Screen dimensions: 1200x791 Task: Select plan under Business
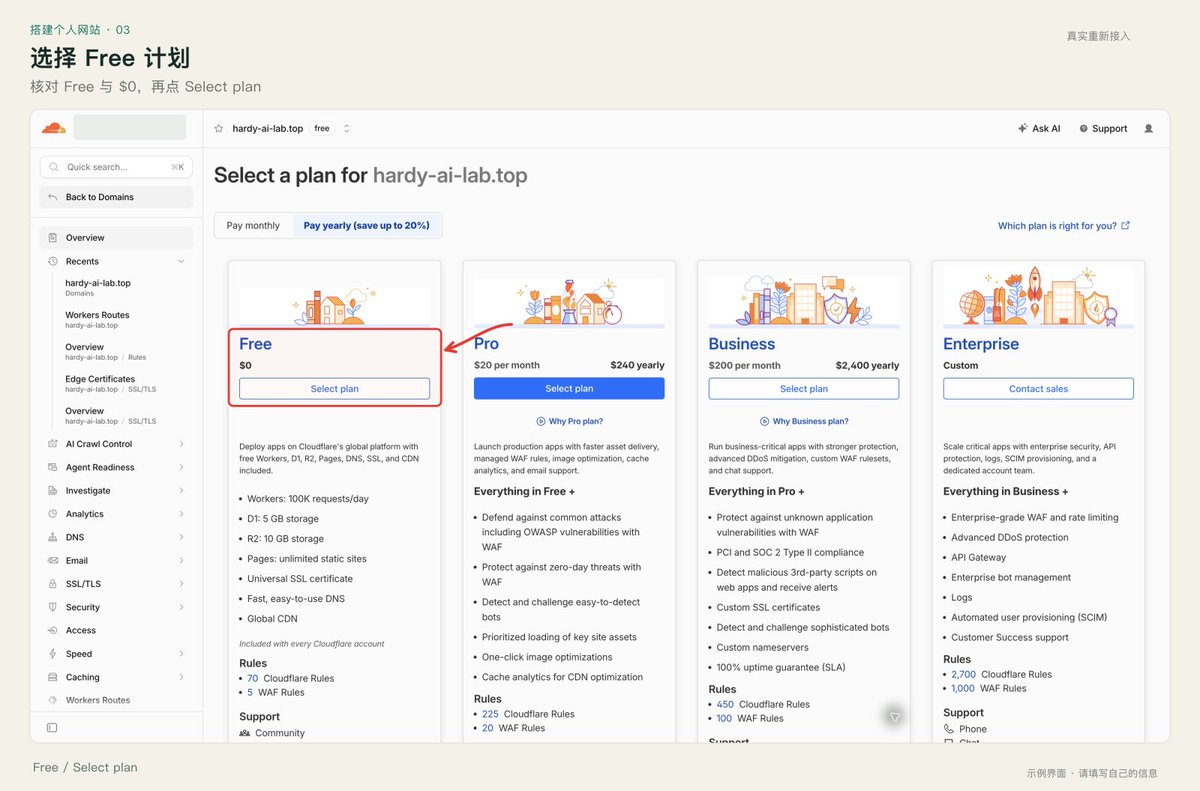click(804, 389)
